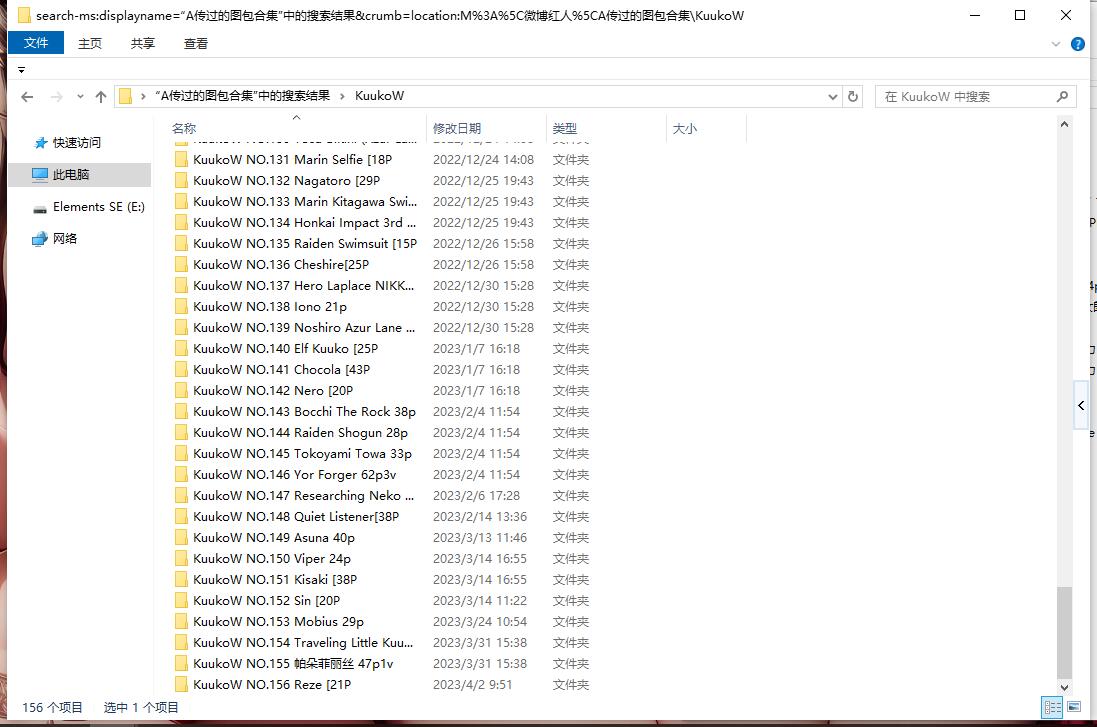Click the Elements SE drive icon
The width and height of the screenshot is (1097, 727).
pyautogui.click(x=40, y=207)
